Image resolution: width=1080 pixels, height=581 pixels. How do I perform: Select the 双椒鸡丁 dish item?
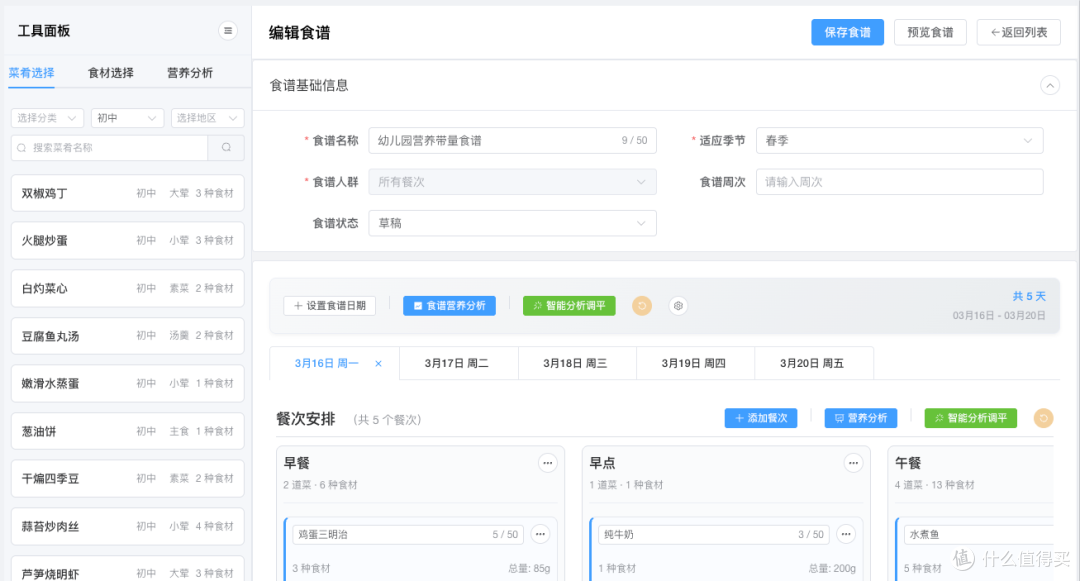coord(127,193)
